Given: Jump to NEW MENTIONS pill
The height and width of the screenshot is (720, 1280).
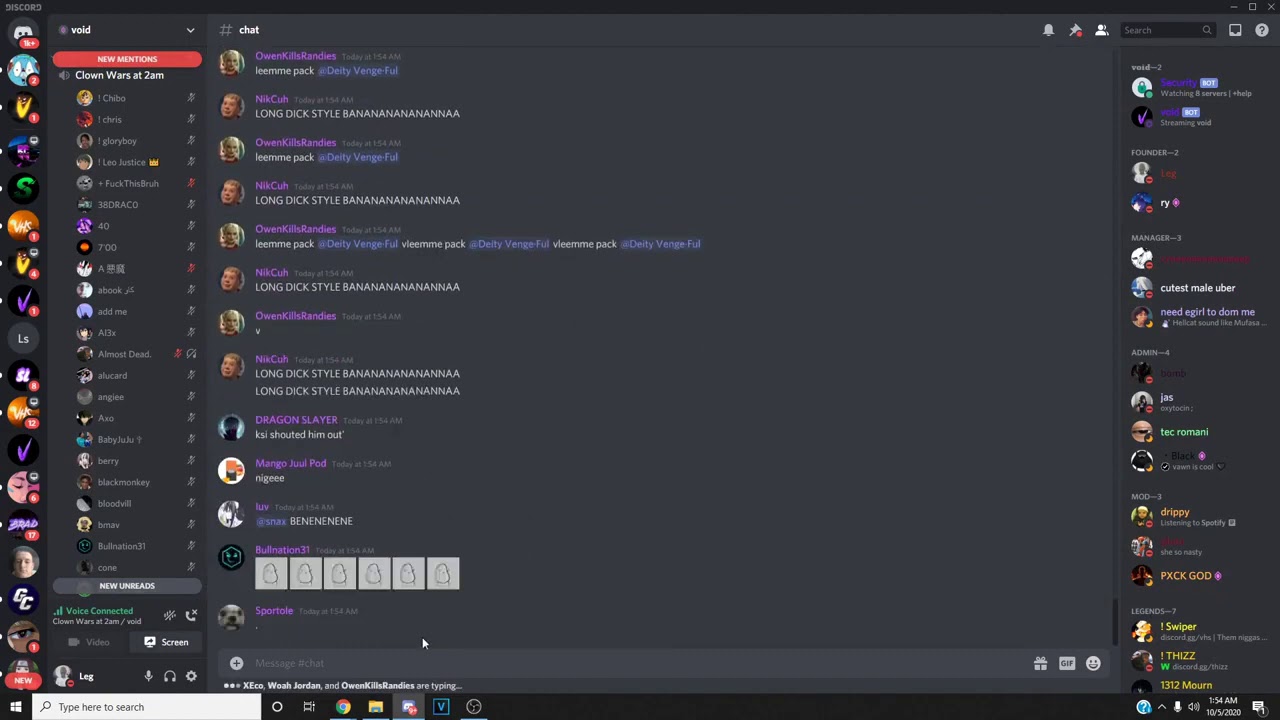Looking at the screenshot, I should [x=127, y=59].
